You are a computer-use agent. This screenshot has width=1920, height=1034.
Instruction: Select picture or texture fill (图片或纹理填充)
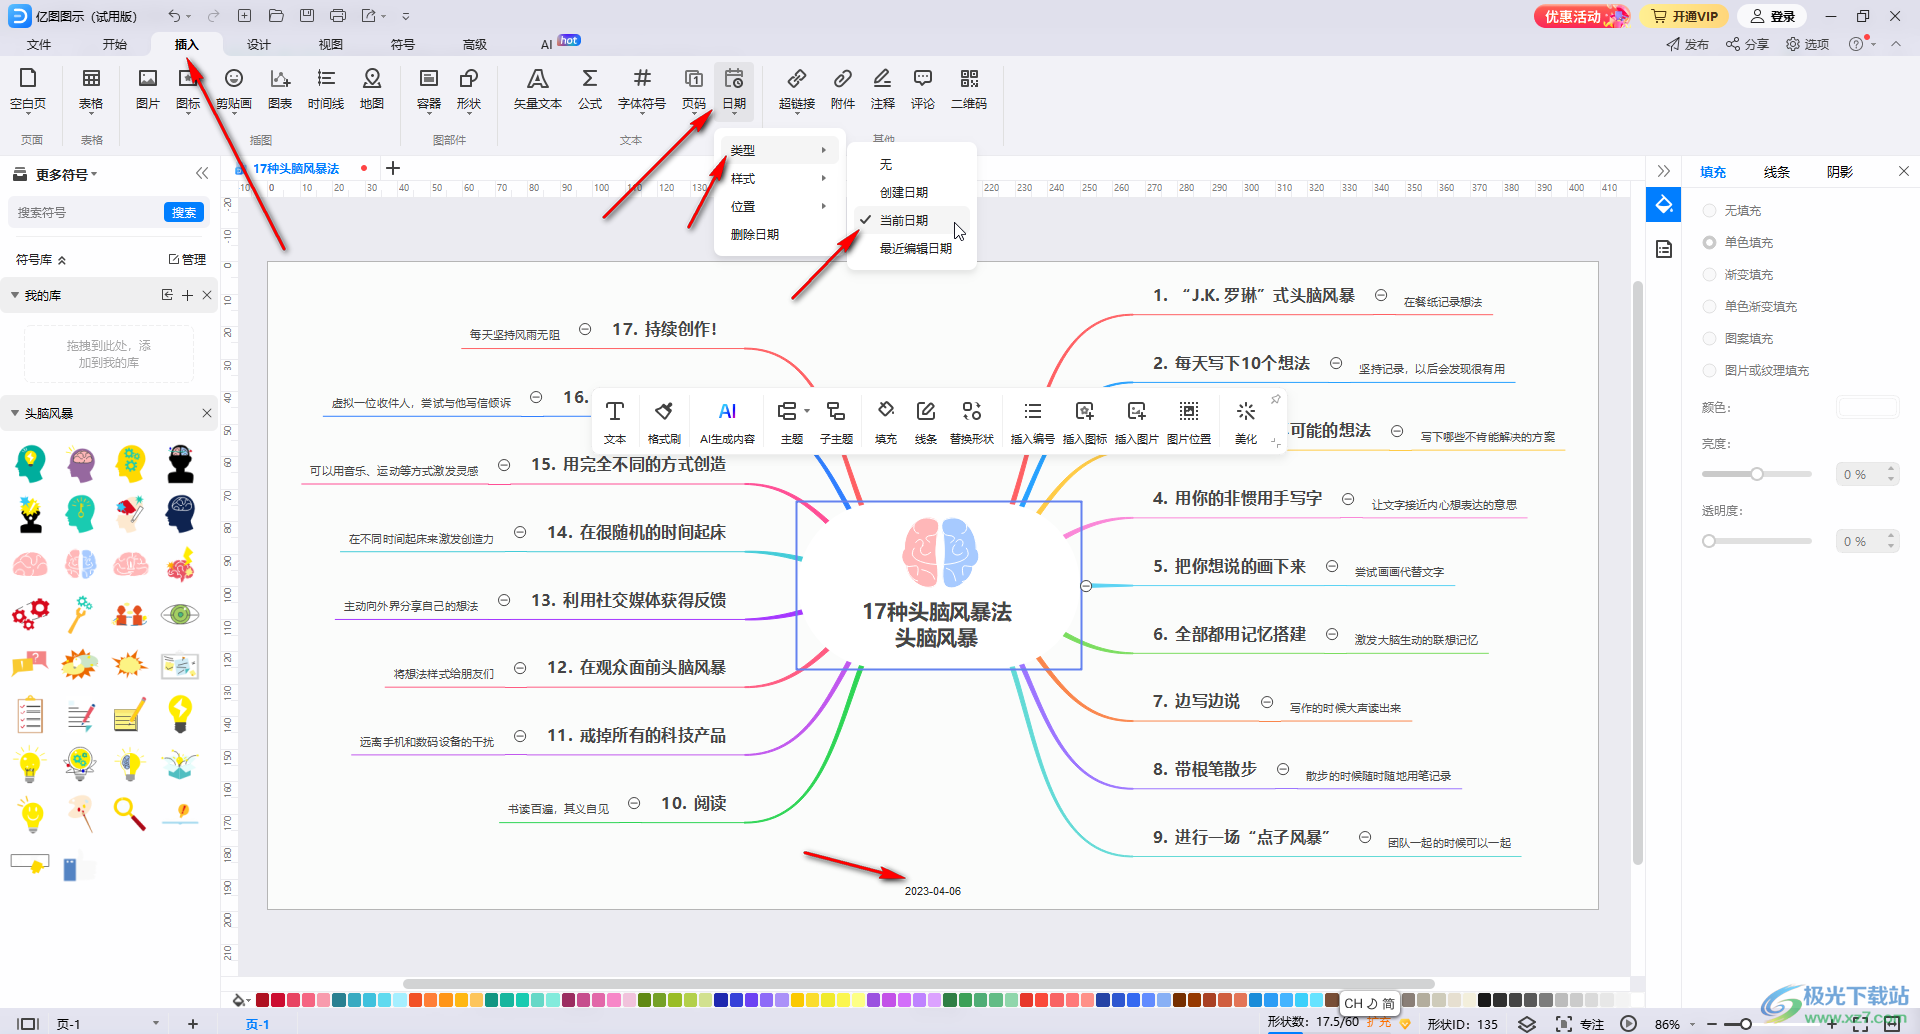click(1756, 370)
